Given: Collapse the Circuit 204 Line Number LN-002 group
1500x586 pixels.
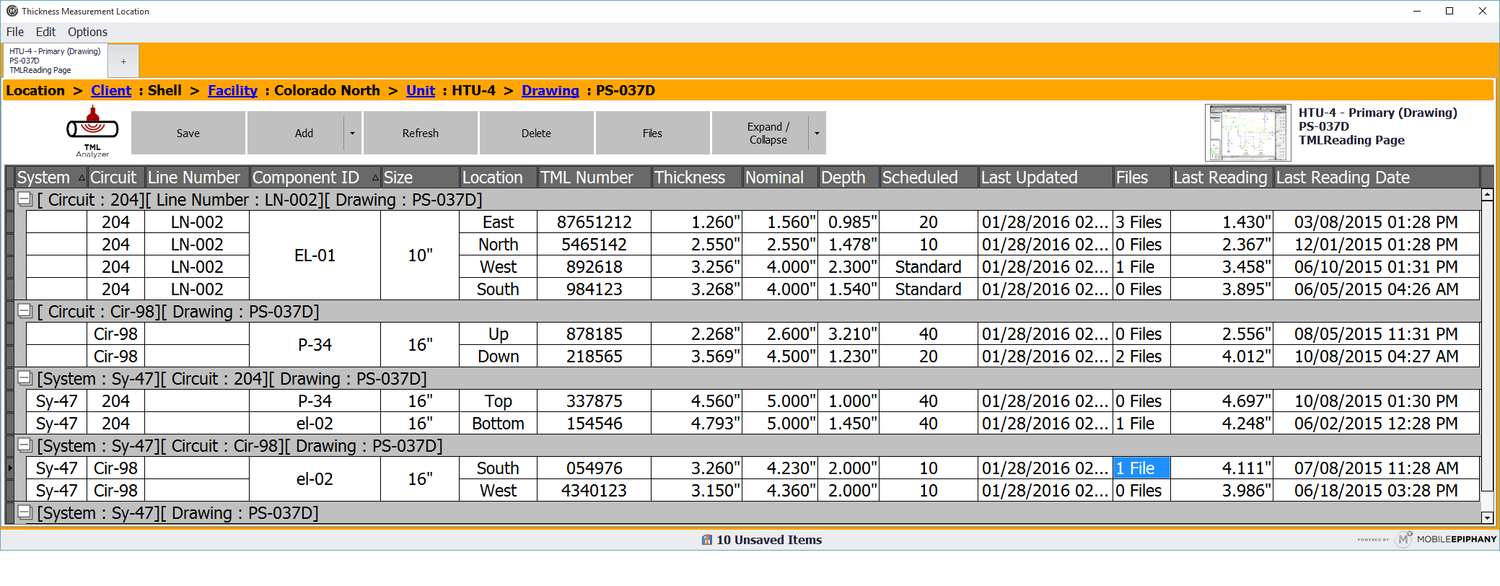Looking at the screenshot, I should [24, 200].
